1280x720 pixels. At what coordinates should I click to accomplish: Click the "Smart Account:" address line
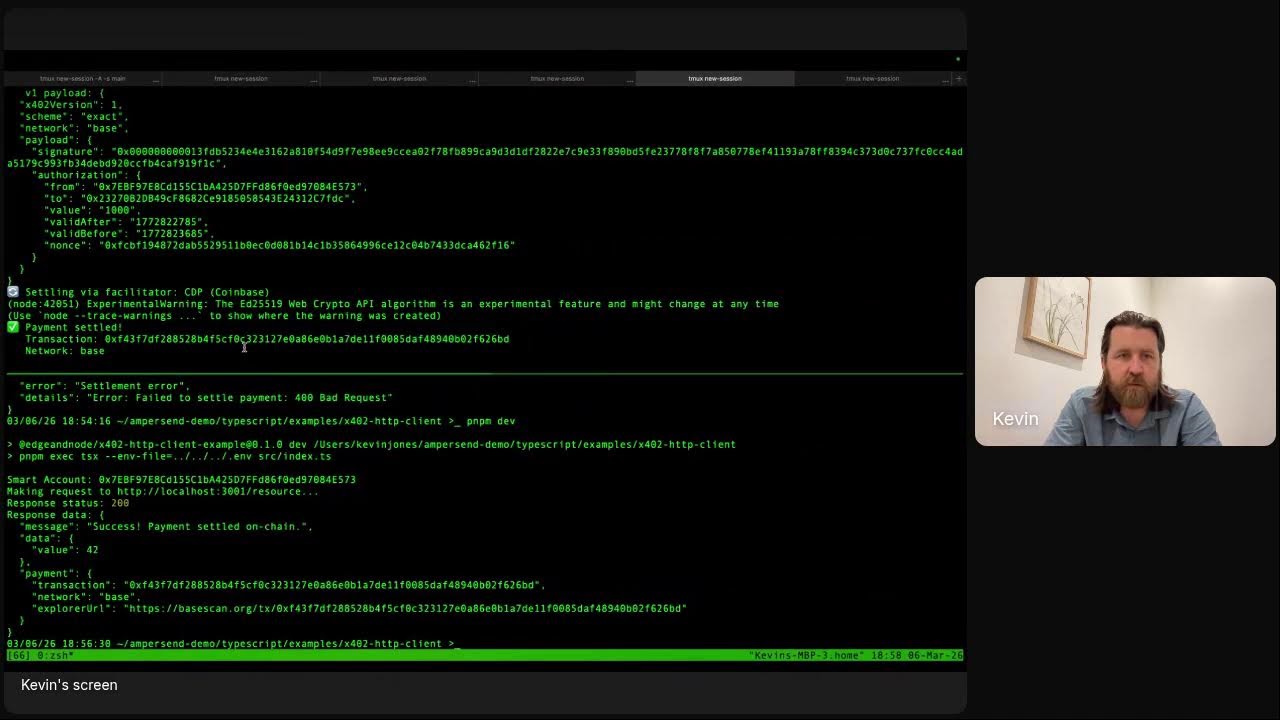click(x=181, y=480)
